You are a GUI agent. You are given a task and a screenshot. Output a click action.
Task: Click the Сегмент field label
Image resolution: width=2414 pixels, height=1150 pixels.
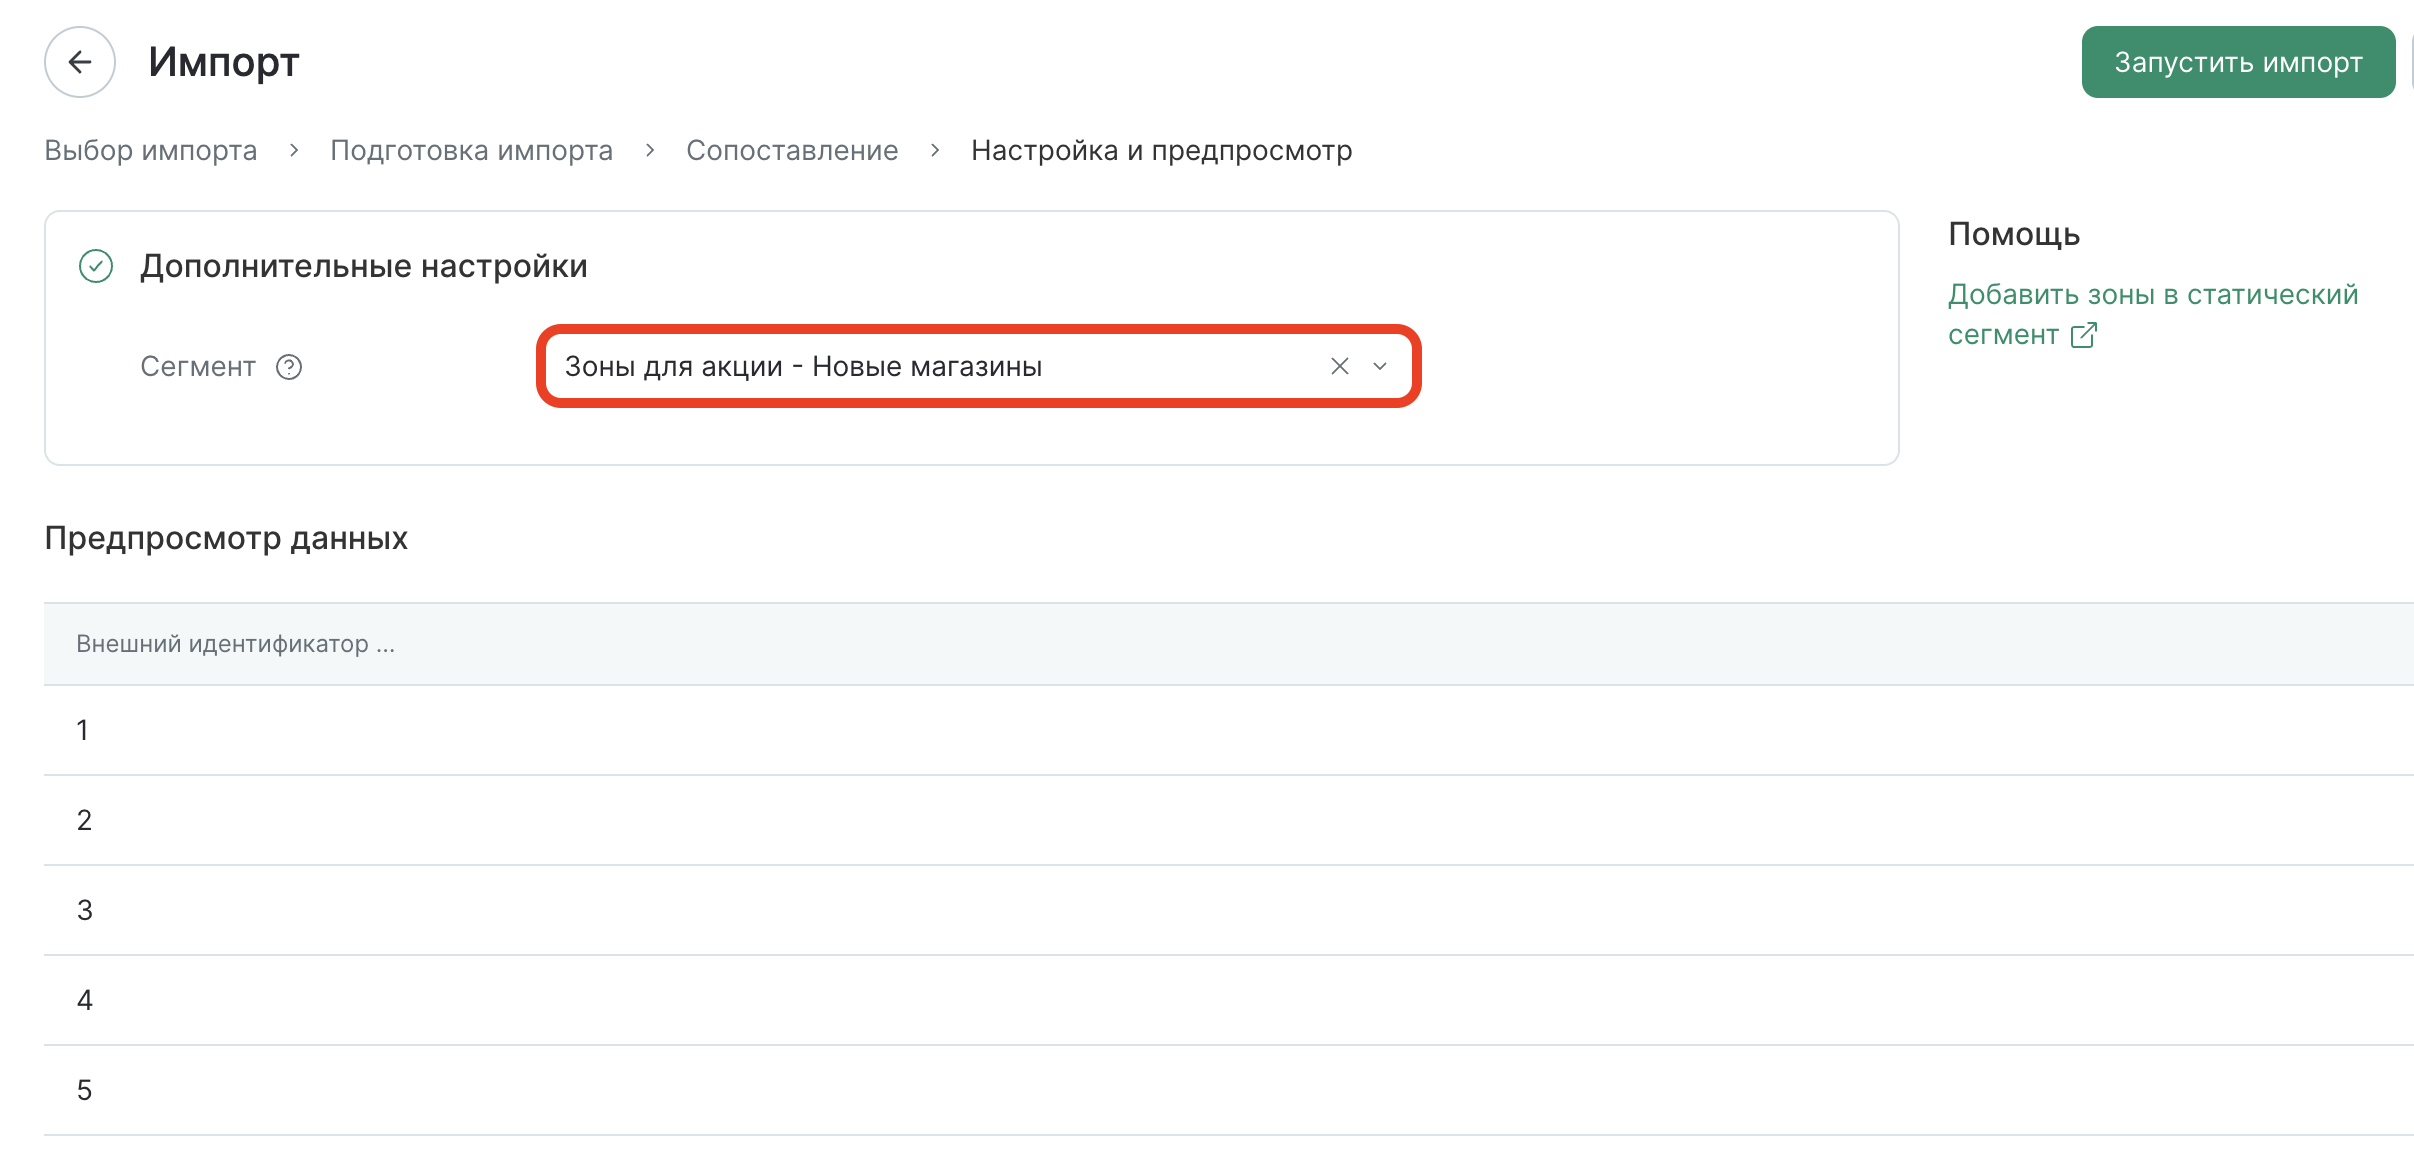tap(198, 367)
